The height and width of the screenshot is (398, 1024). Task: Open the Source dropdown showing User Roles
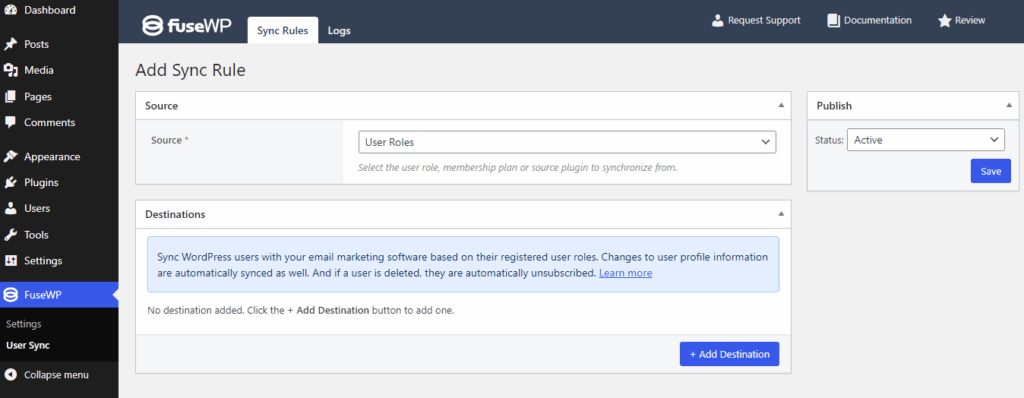pyautogui.click(x=567, y=142)
